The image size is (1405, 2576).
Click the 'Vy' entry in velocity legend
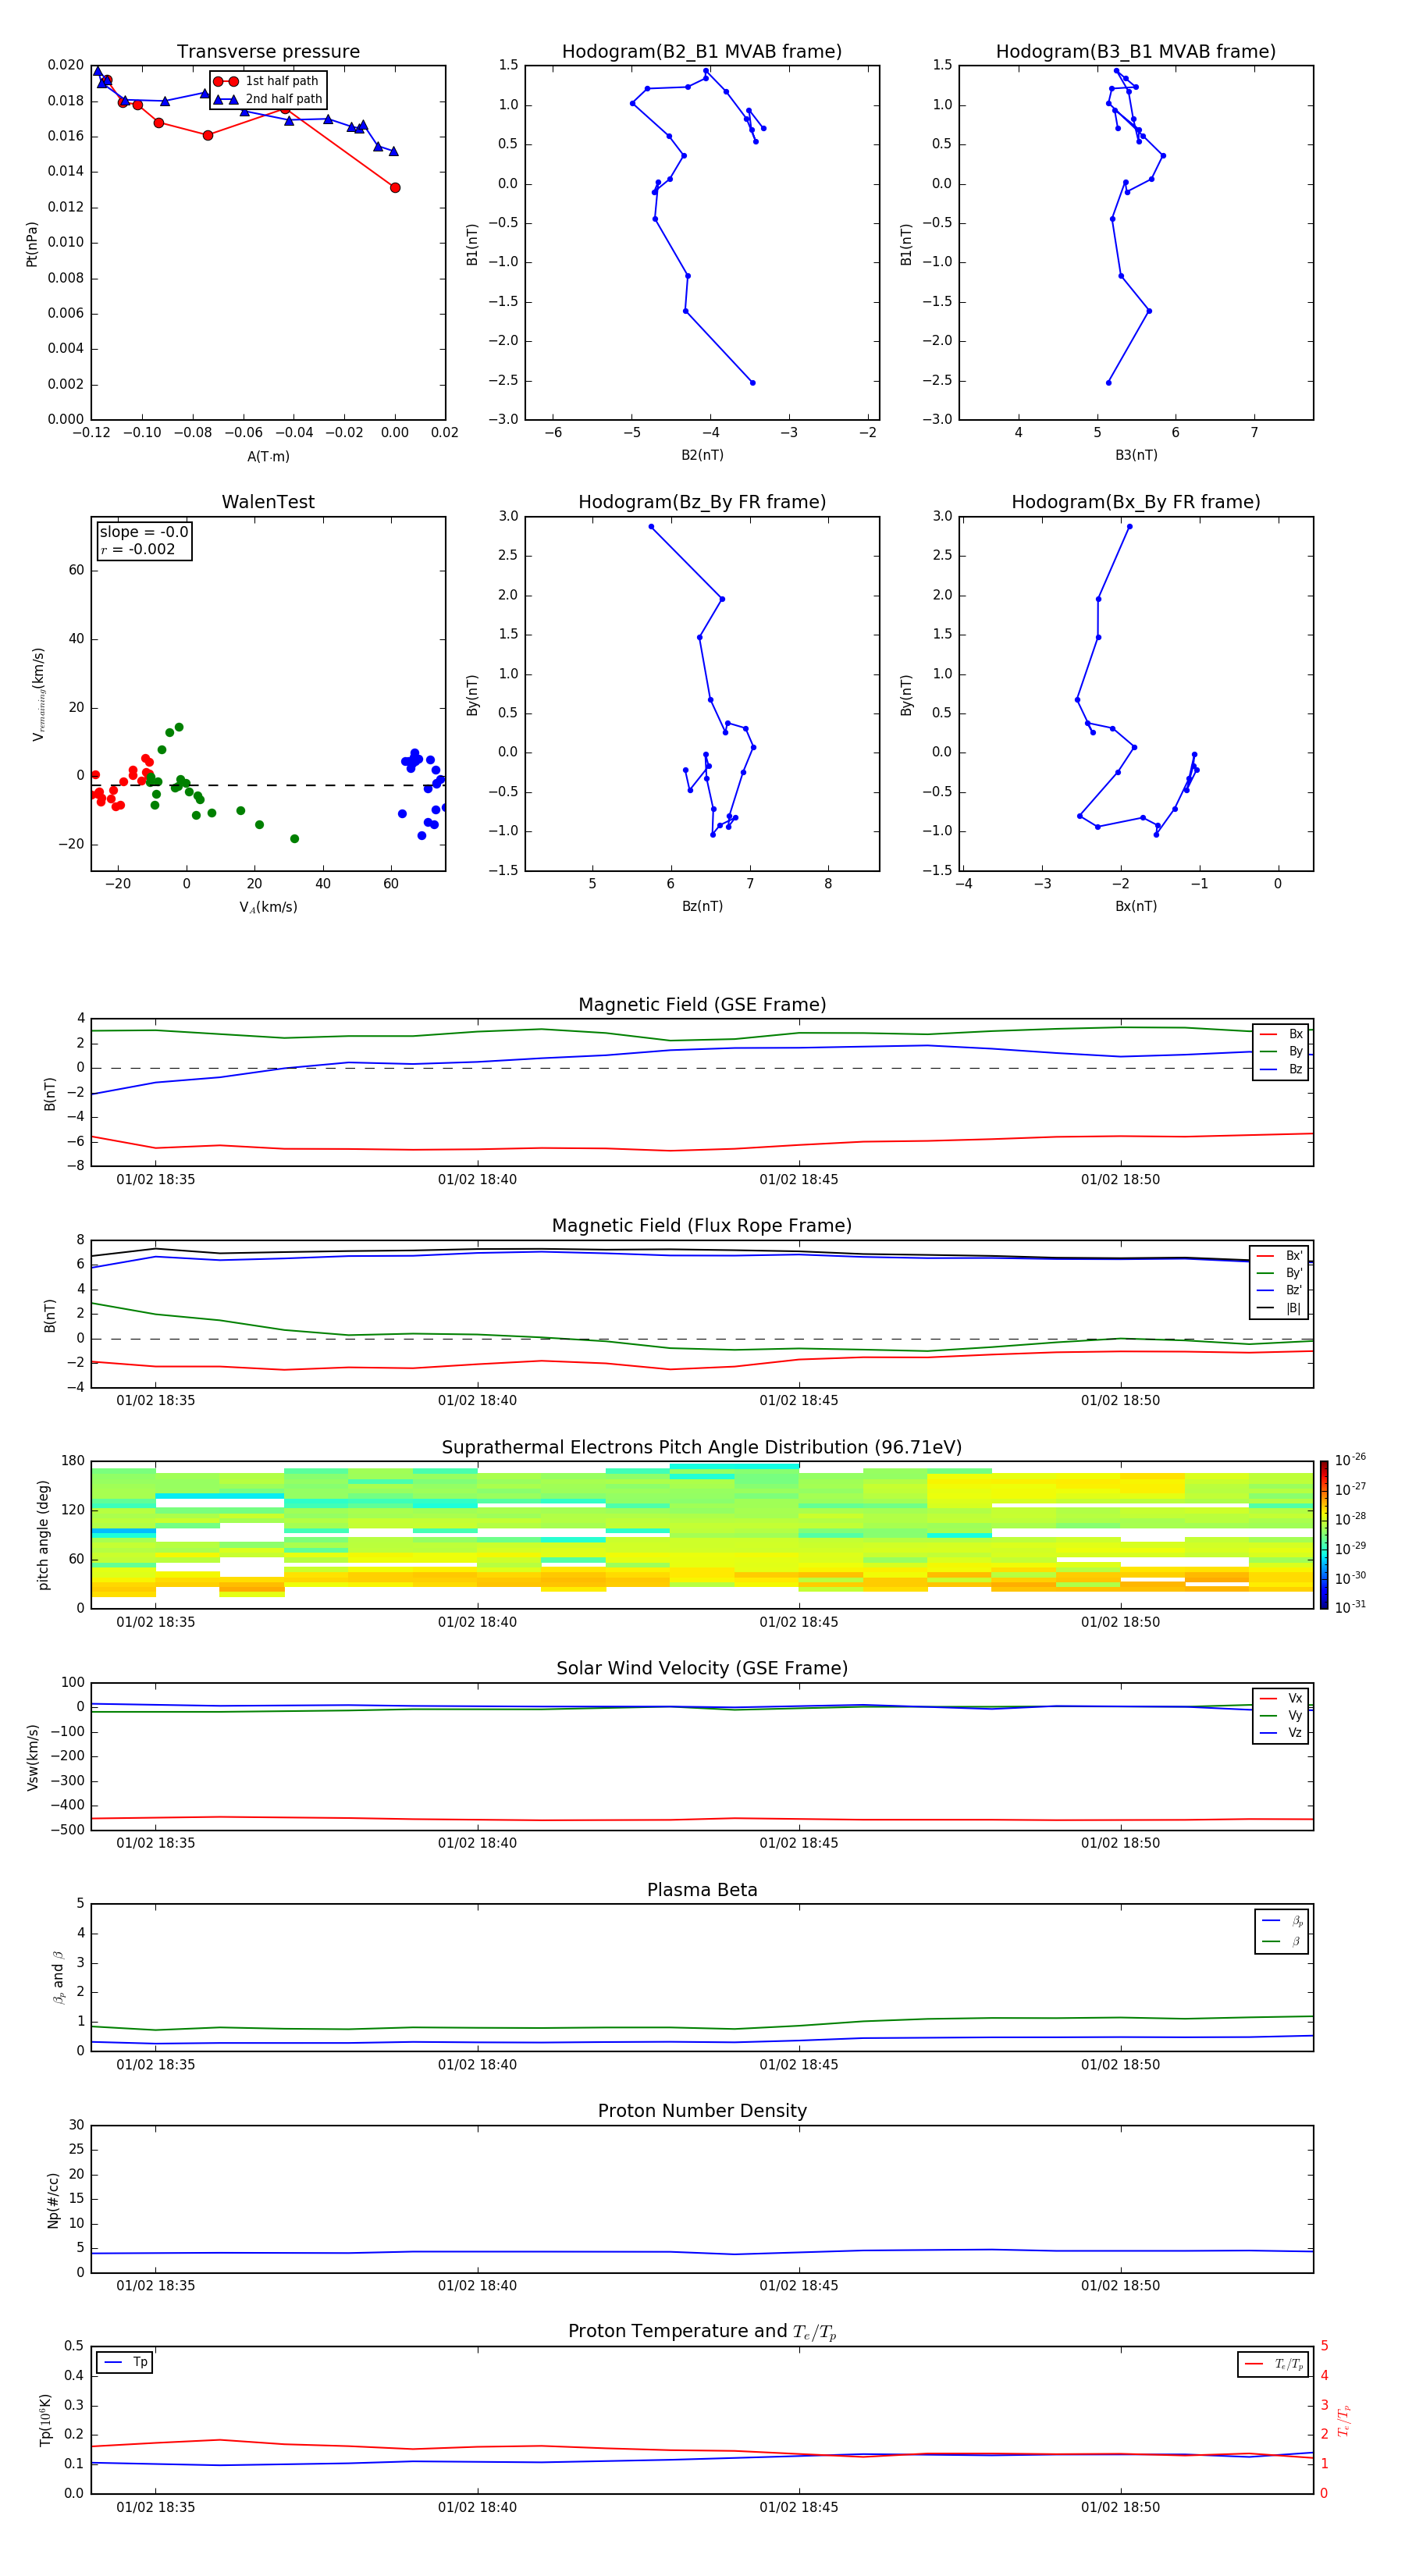tap(1281, 1716)
